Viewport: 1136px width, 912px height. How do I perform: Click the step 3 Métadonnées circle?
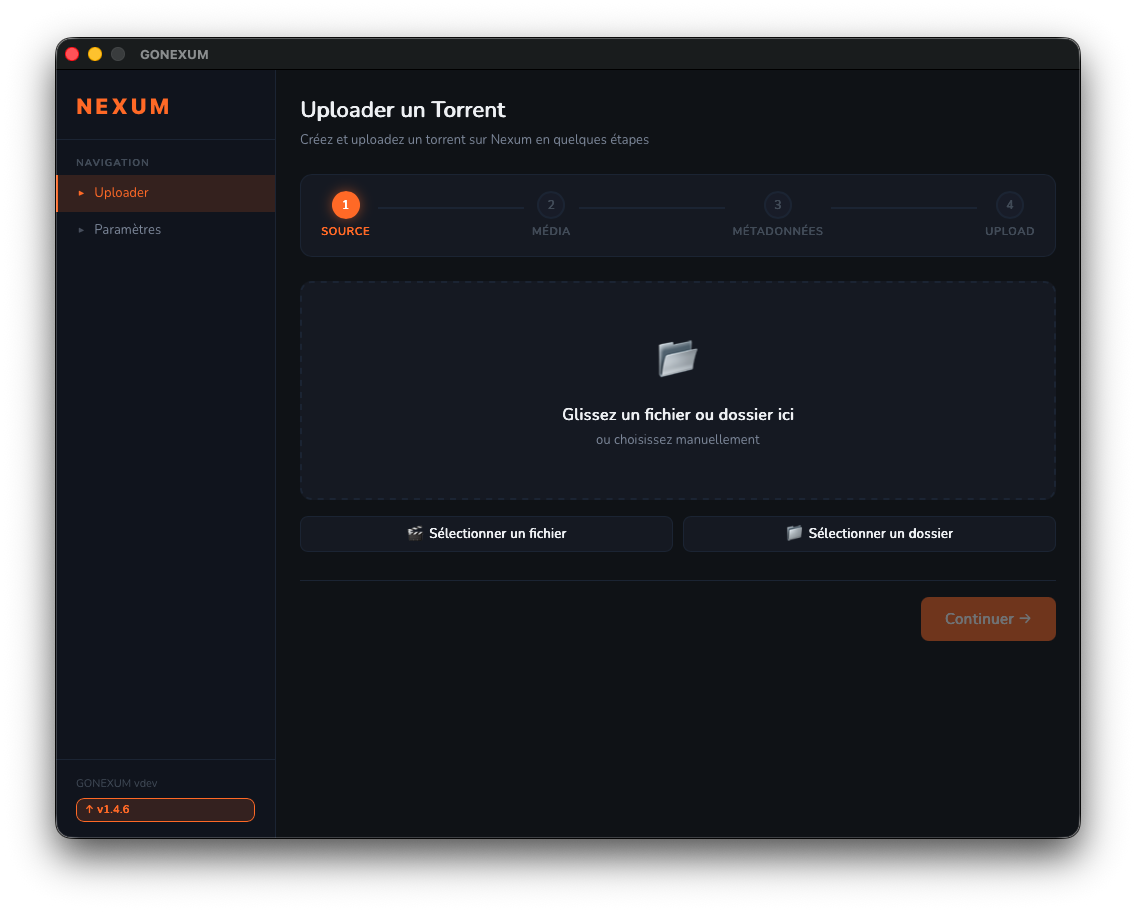pos(777,205)
